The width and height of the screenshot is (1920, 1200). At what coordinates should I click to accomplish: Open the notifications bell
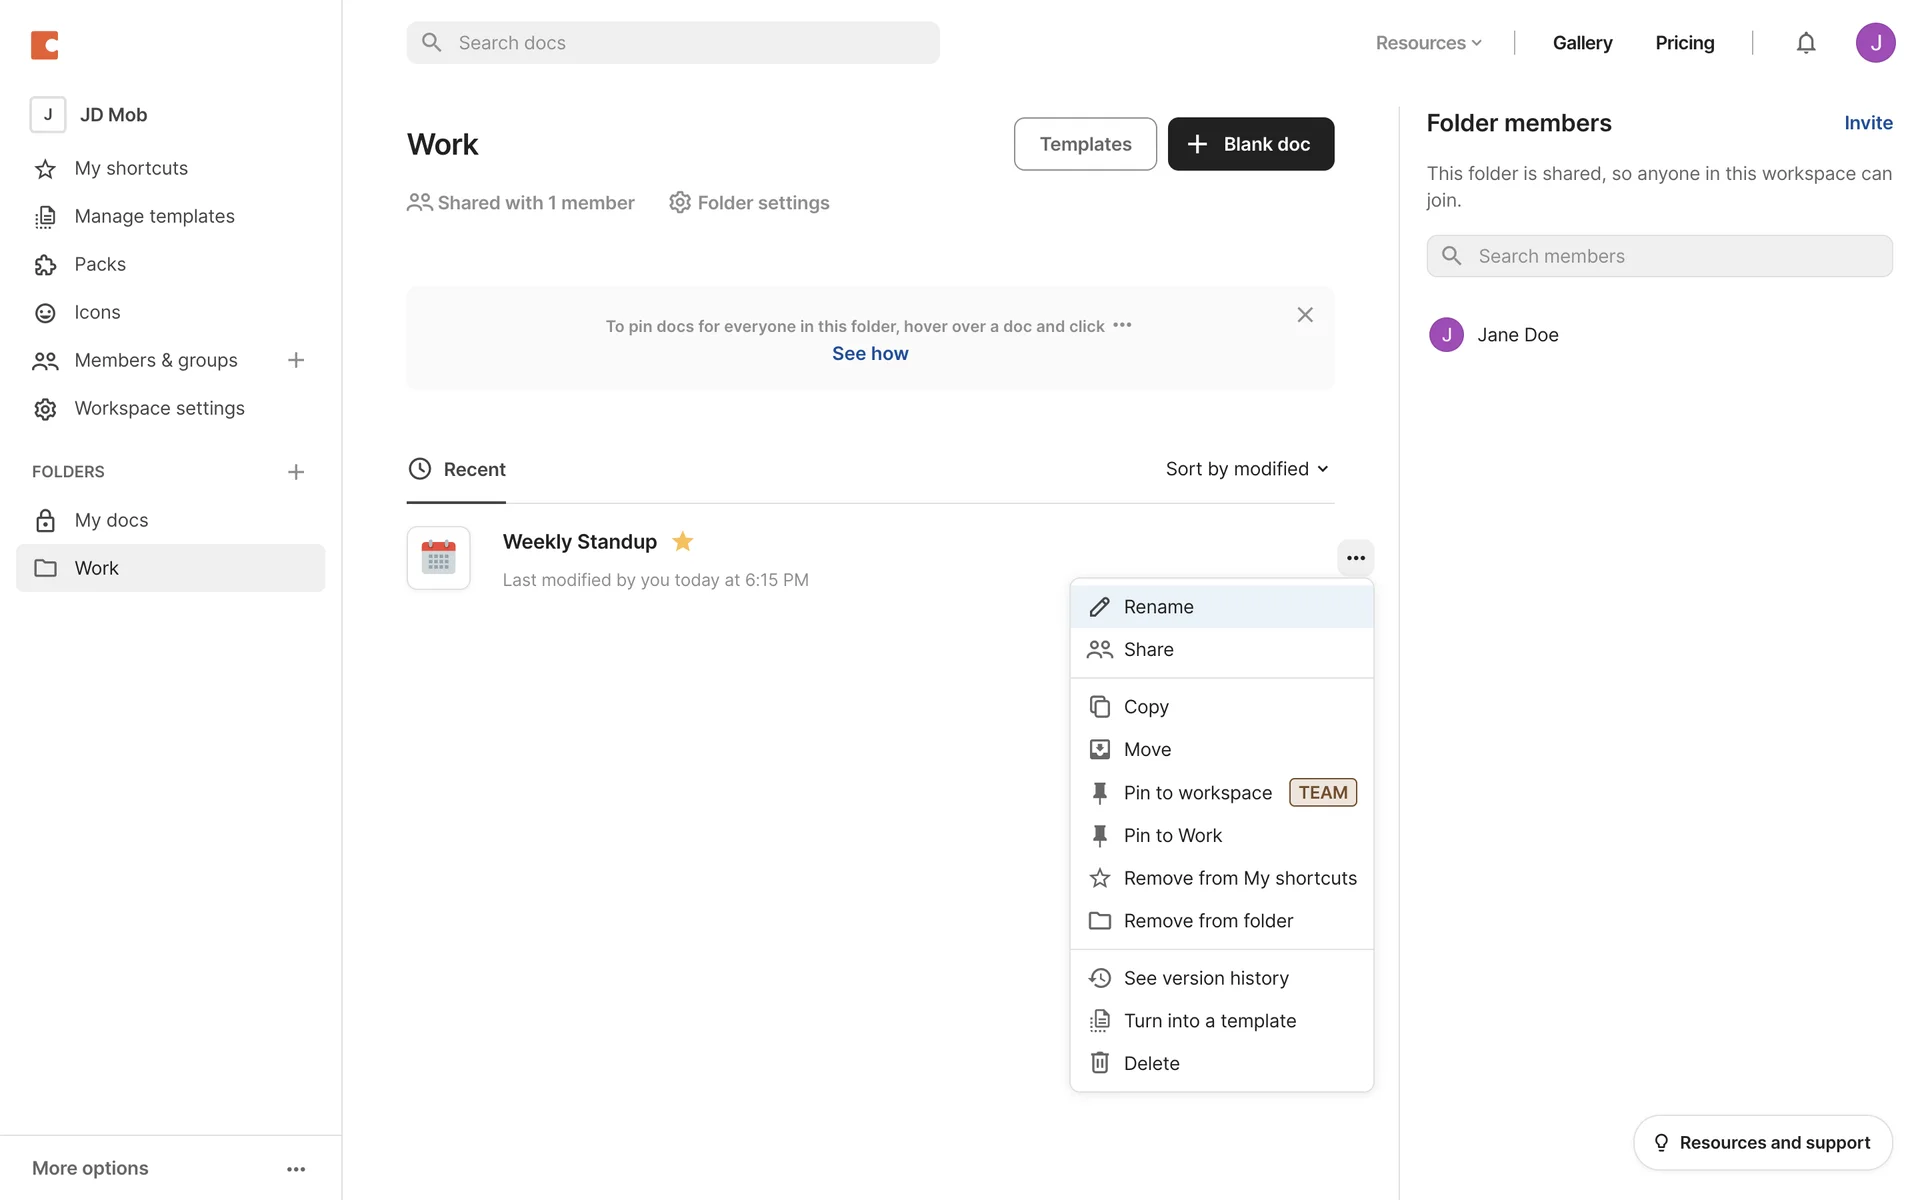[1805, 43]
